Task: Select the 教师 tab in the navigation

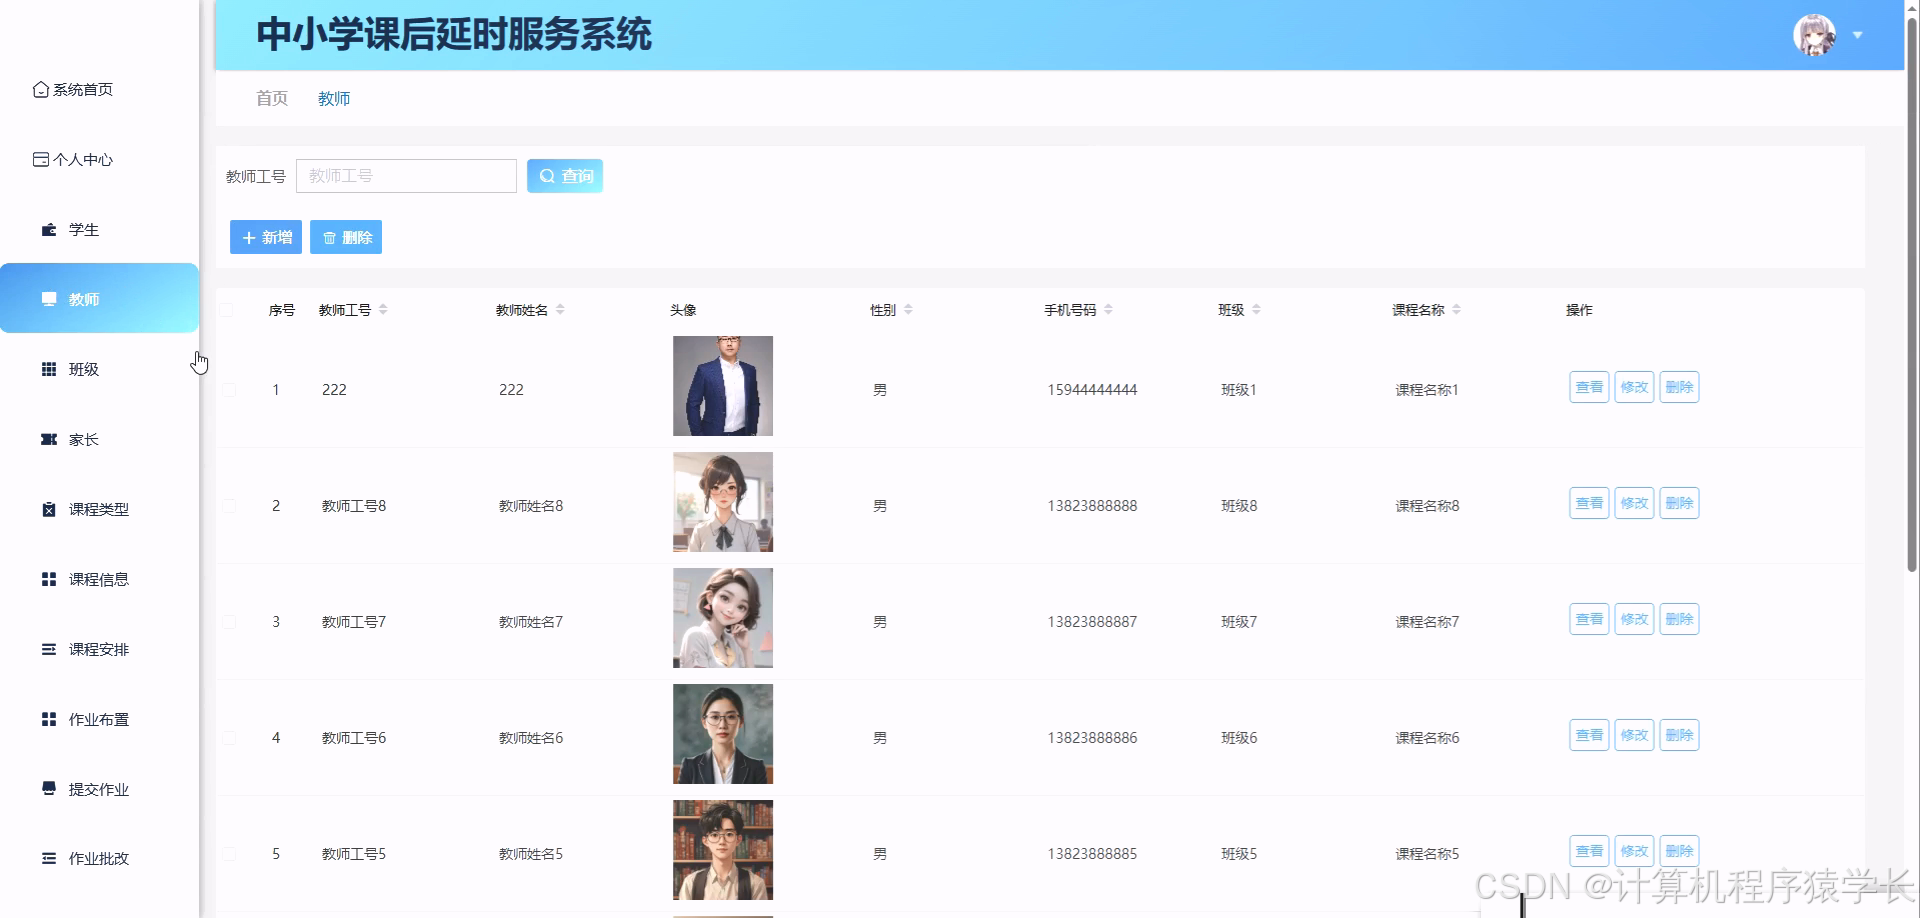Action: (334, 98)
